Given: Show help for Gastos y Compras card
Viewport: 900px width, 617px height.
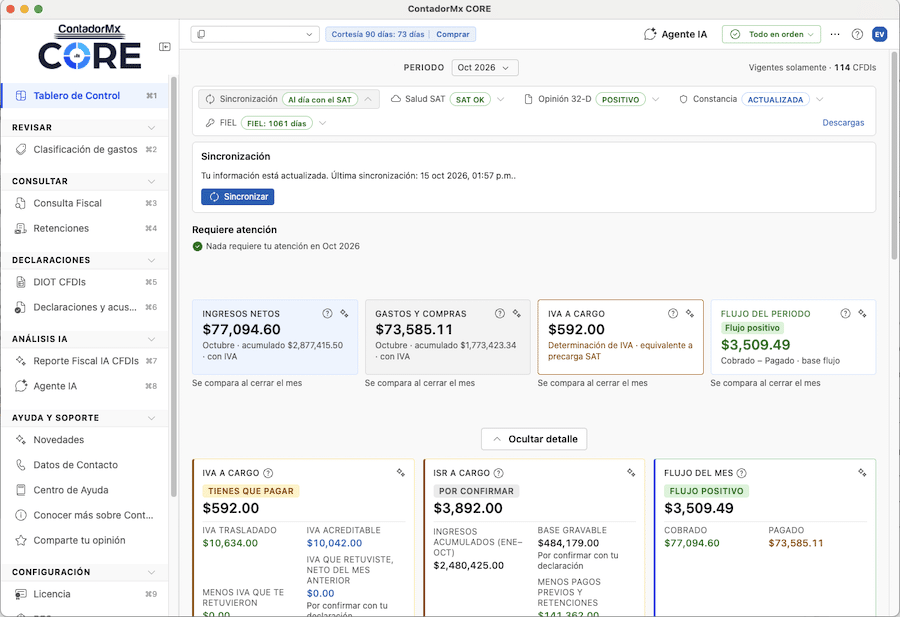Looking at the screenshot, I should pyautogui.click(x=500, y=313).
